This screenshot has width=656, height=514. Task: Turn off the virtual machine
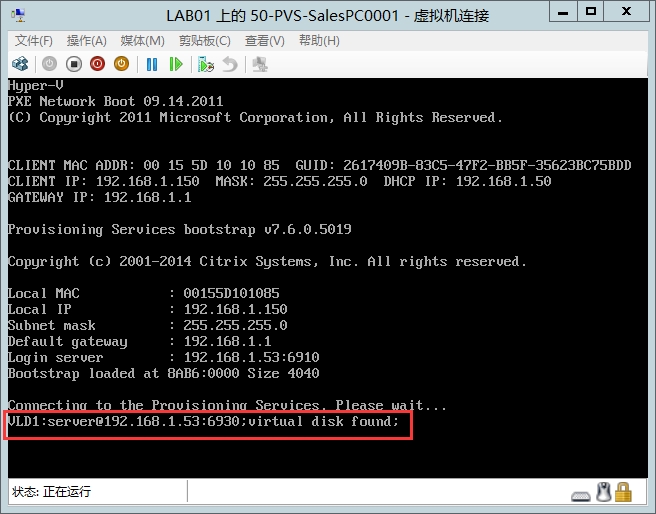pyautogui.click(x=74, y=64)
